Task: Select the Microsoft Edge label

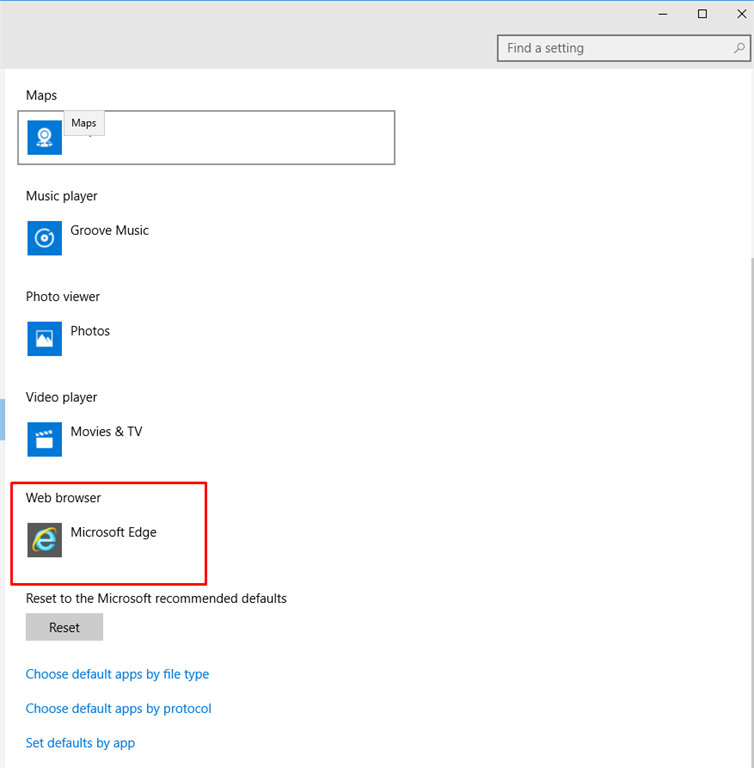Action: pyautogui.click(x=114, y=532)
